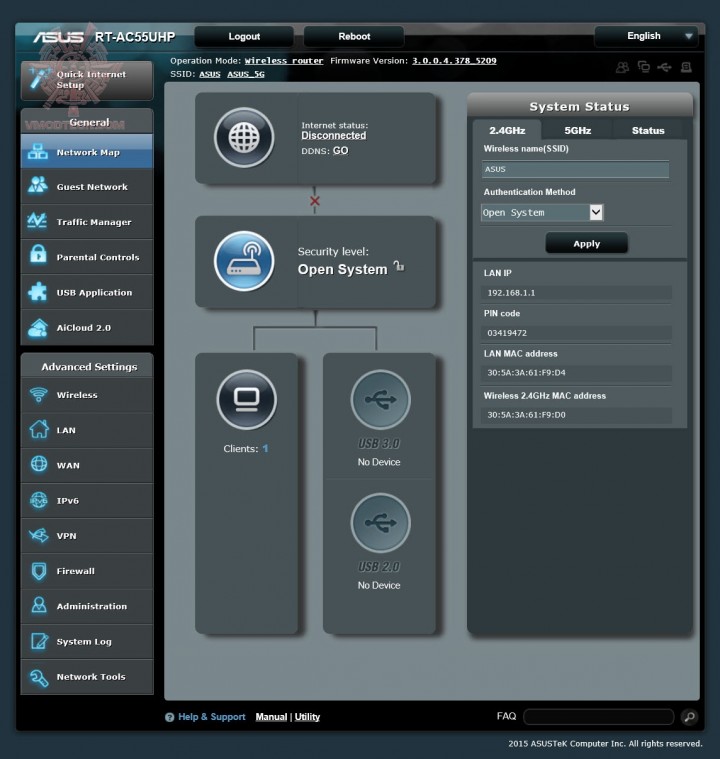The width and height of the screenshot is (720, 759).
Task: Click the LAN IP value 192.168.1.1
Action: pos(511,293)
